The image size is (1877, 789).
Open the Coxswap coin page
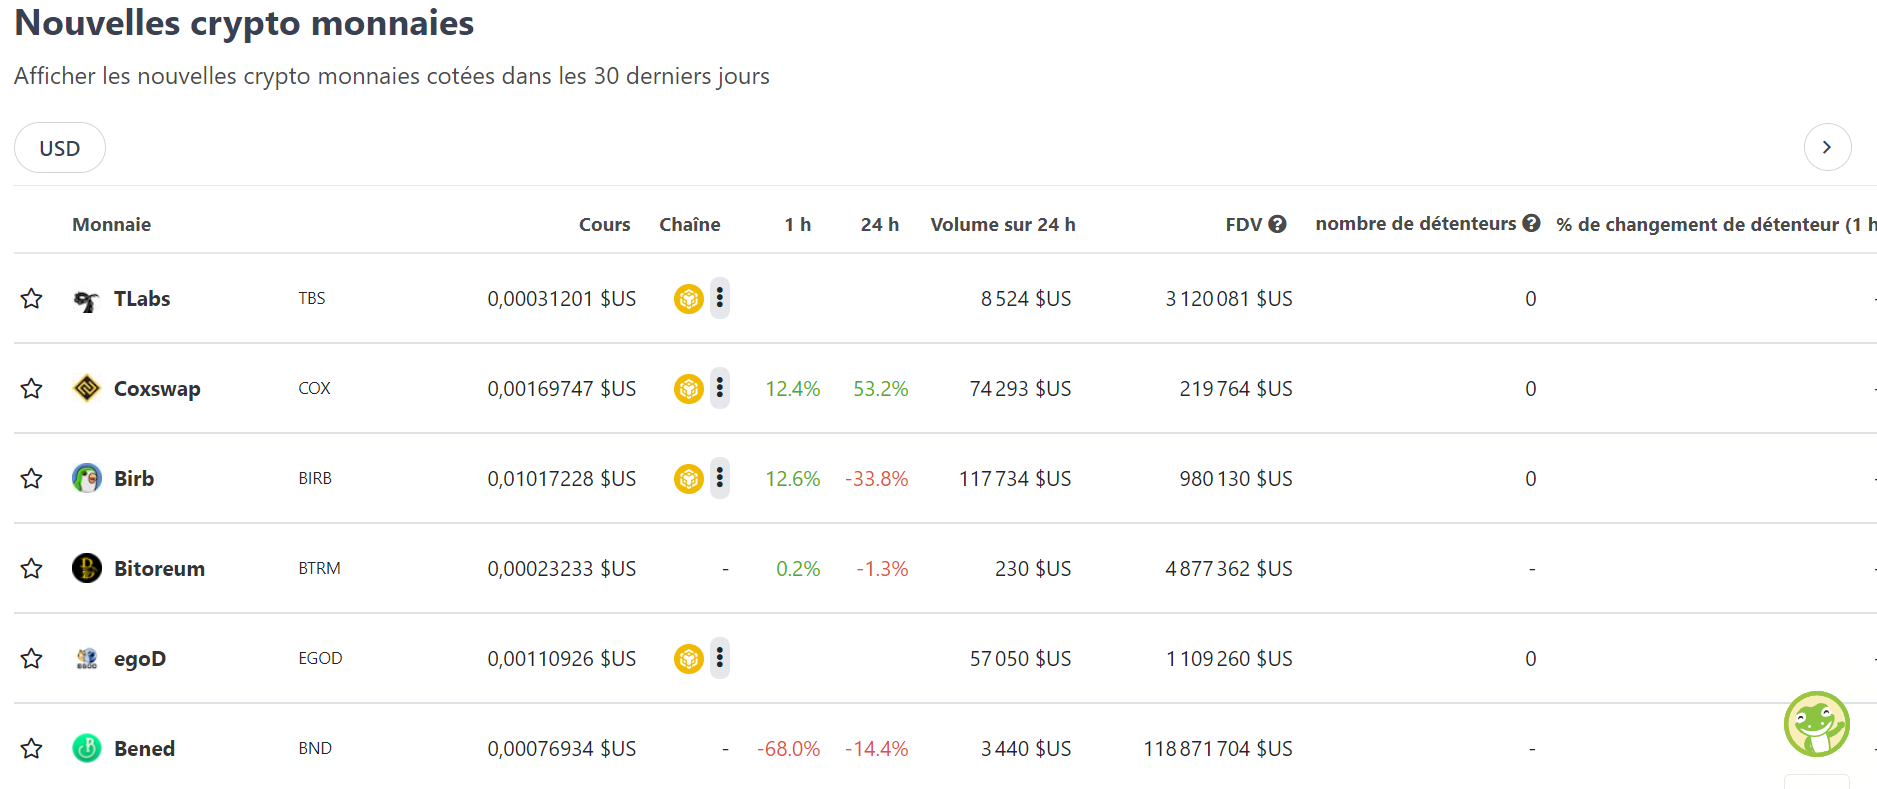pos(157,388)
